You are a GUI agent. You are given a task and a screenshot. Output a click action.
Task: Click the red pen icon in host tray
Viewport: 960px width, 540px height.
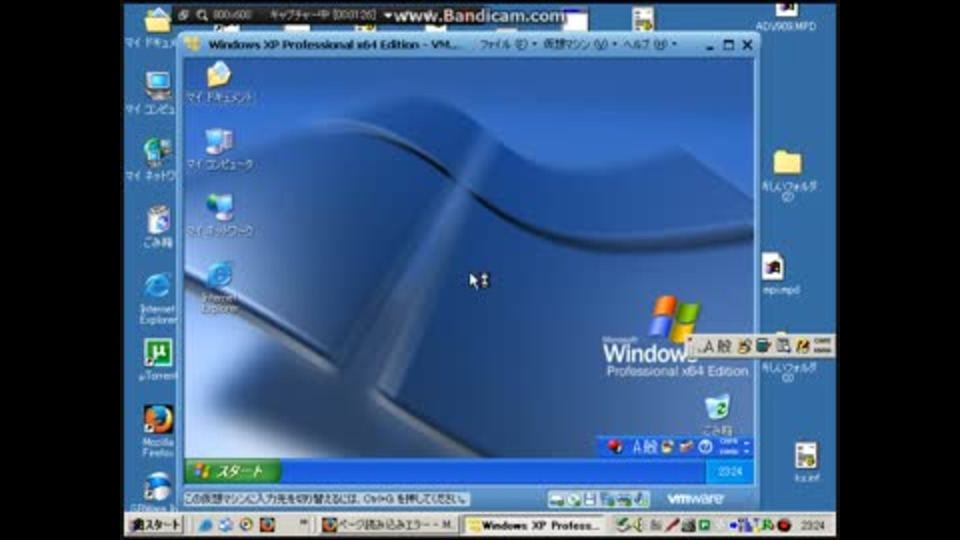point(672,525)
